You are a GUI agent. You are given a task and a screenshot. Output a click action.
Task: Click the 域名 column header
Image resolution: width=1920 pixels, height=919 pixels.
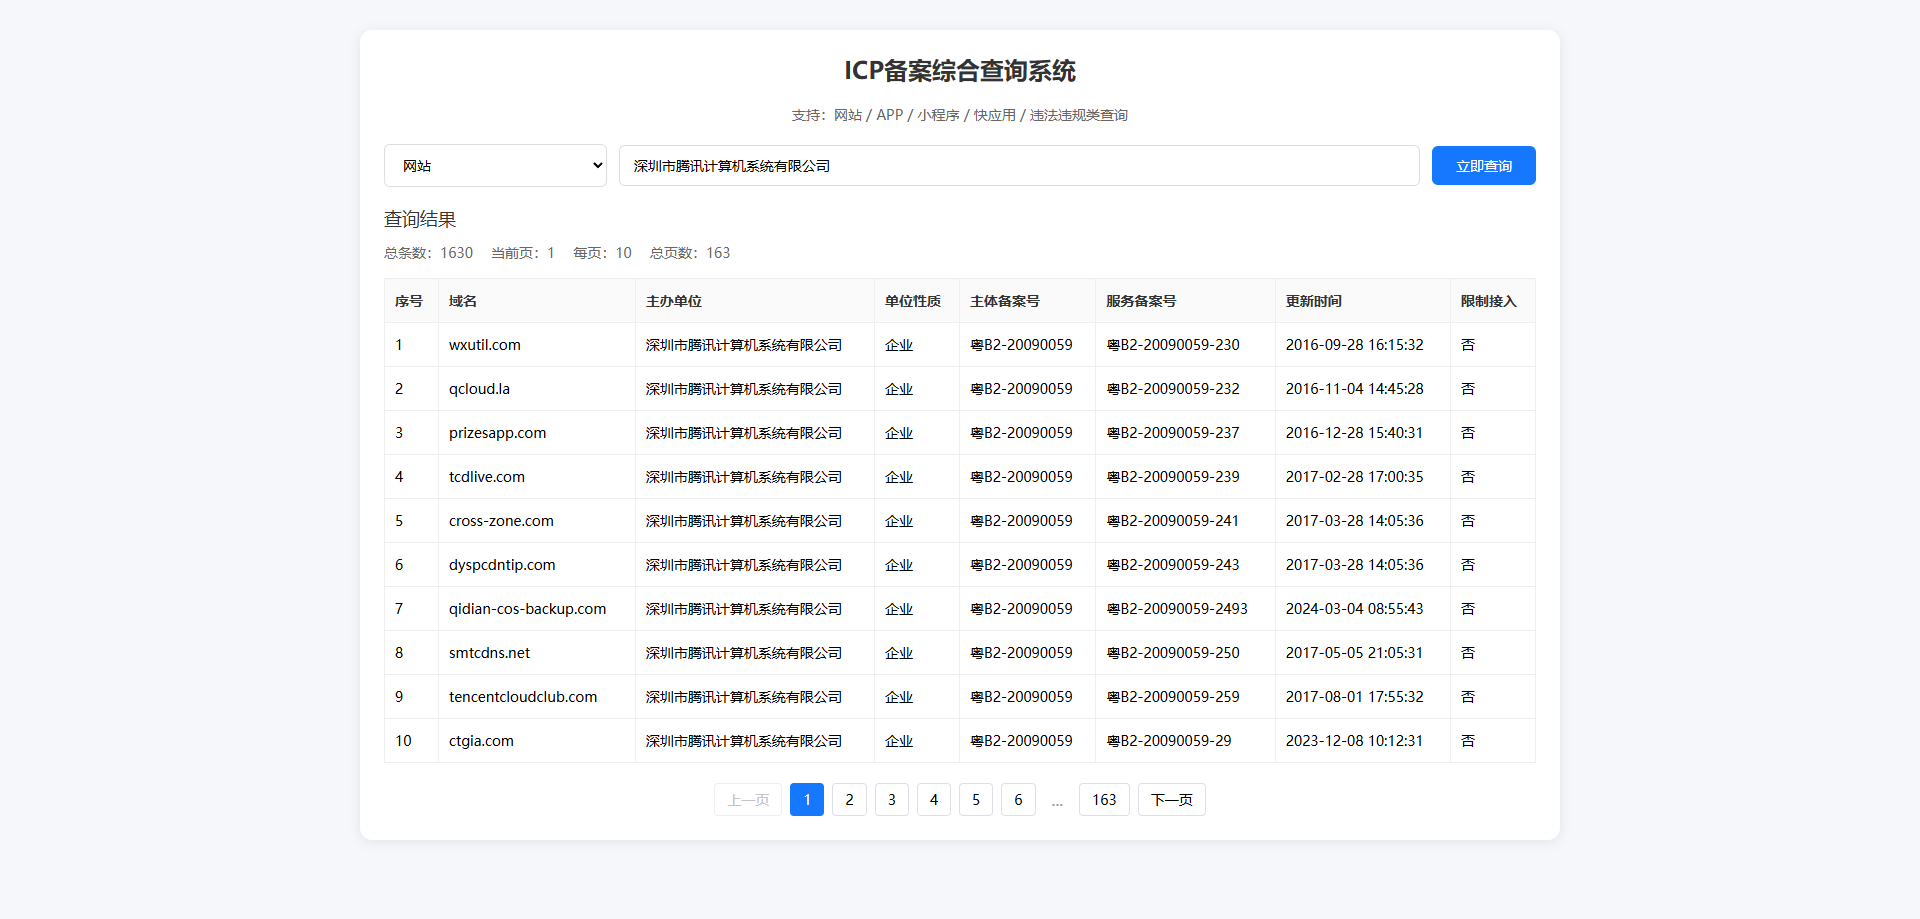[463, 301]
